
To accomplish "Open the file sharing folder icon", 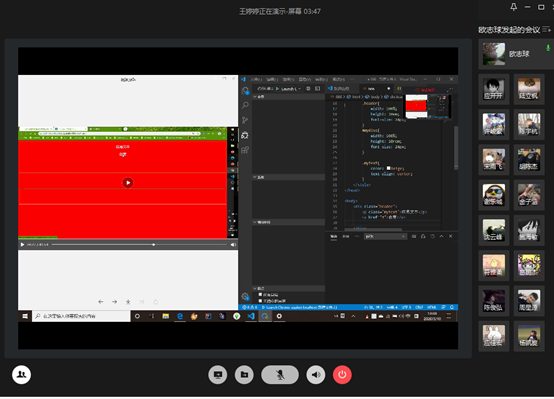I will (x=244, y=375).
